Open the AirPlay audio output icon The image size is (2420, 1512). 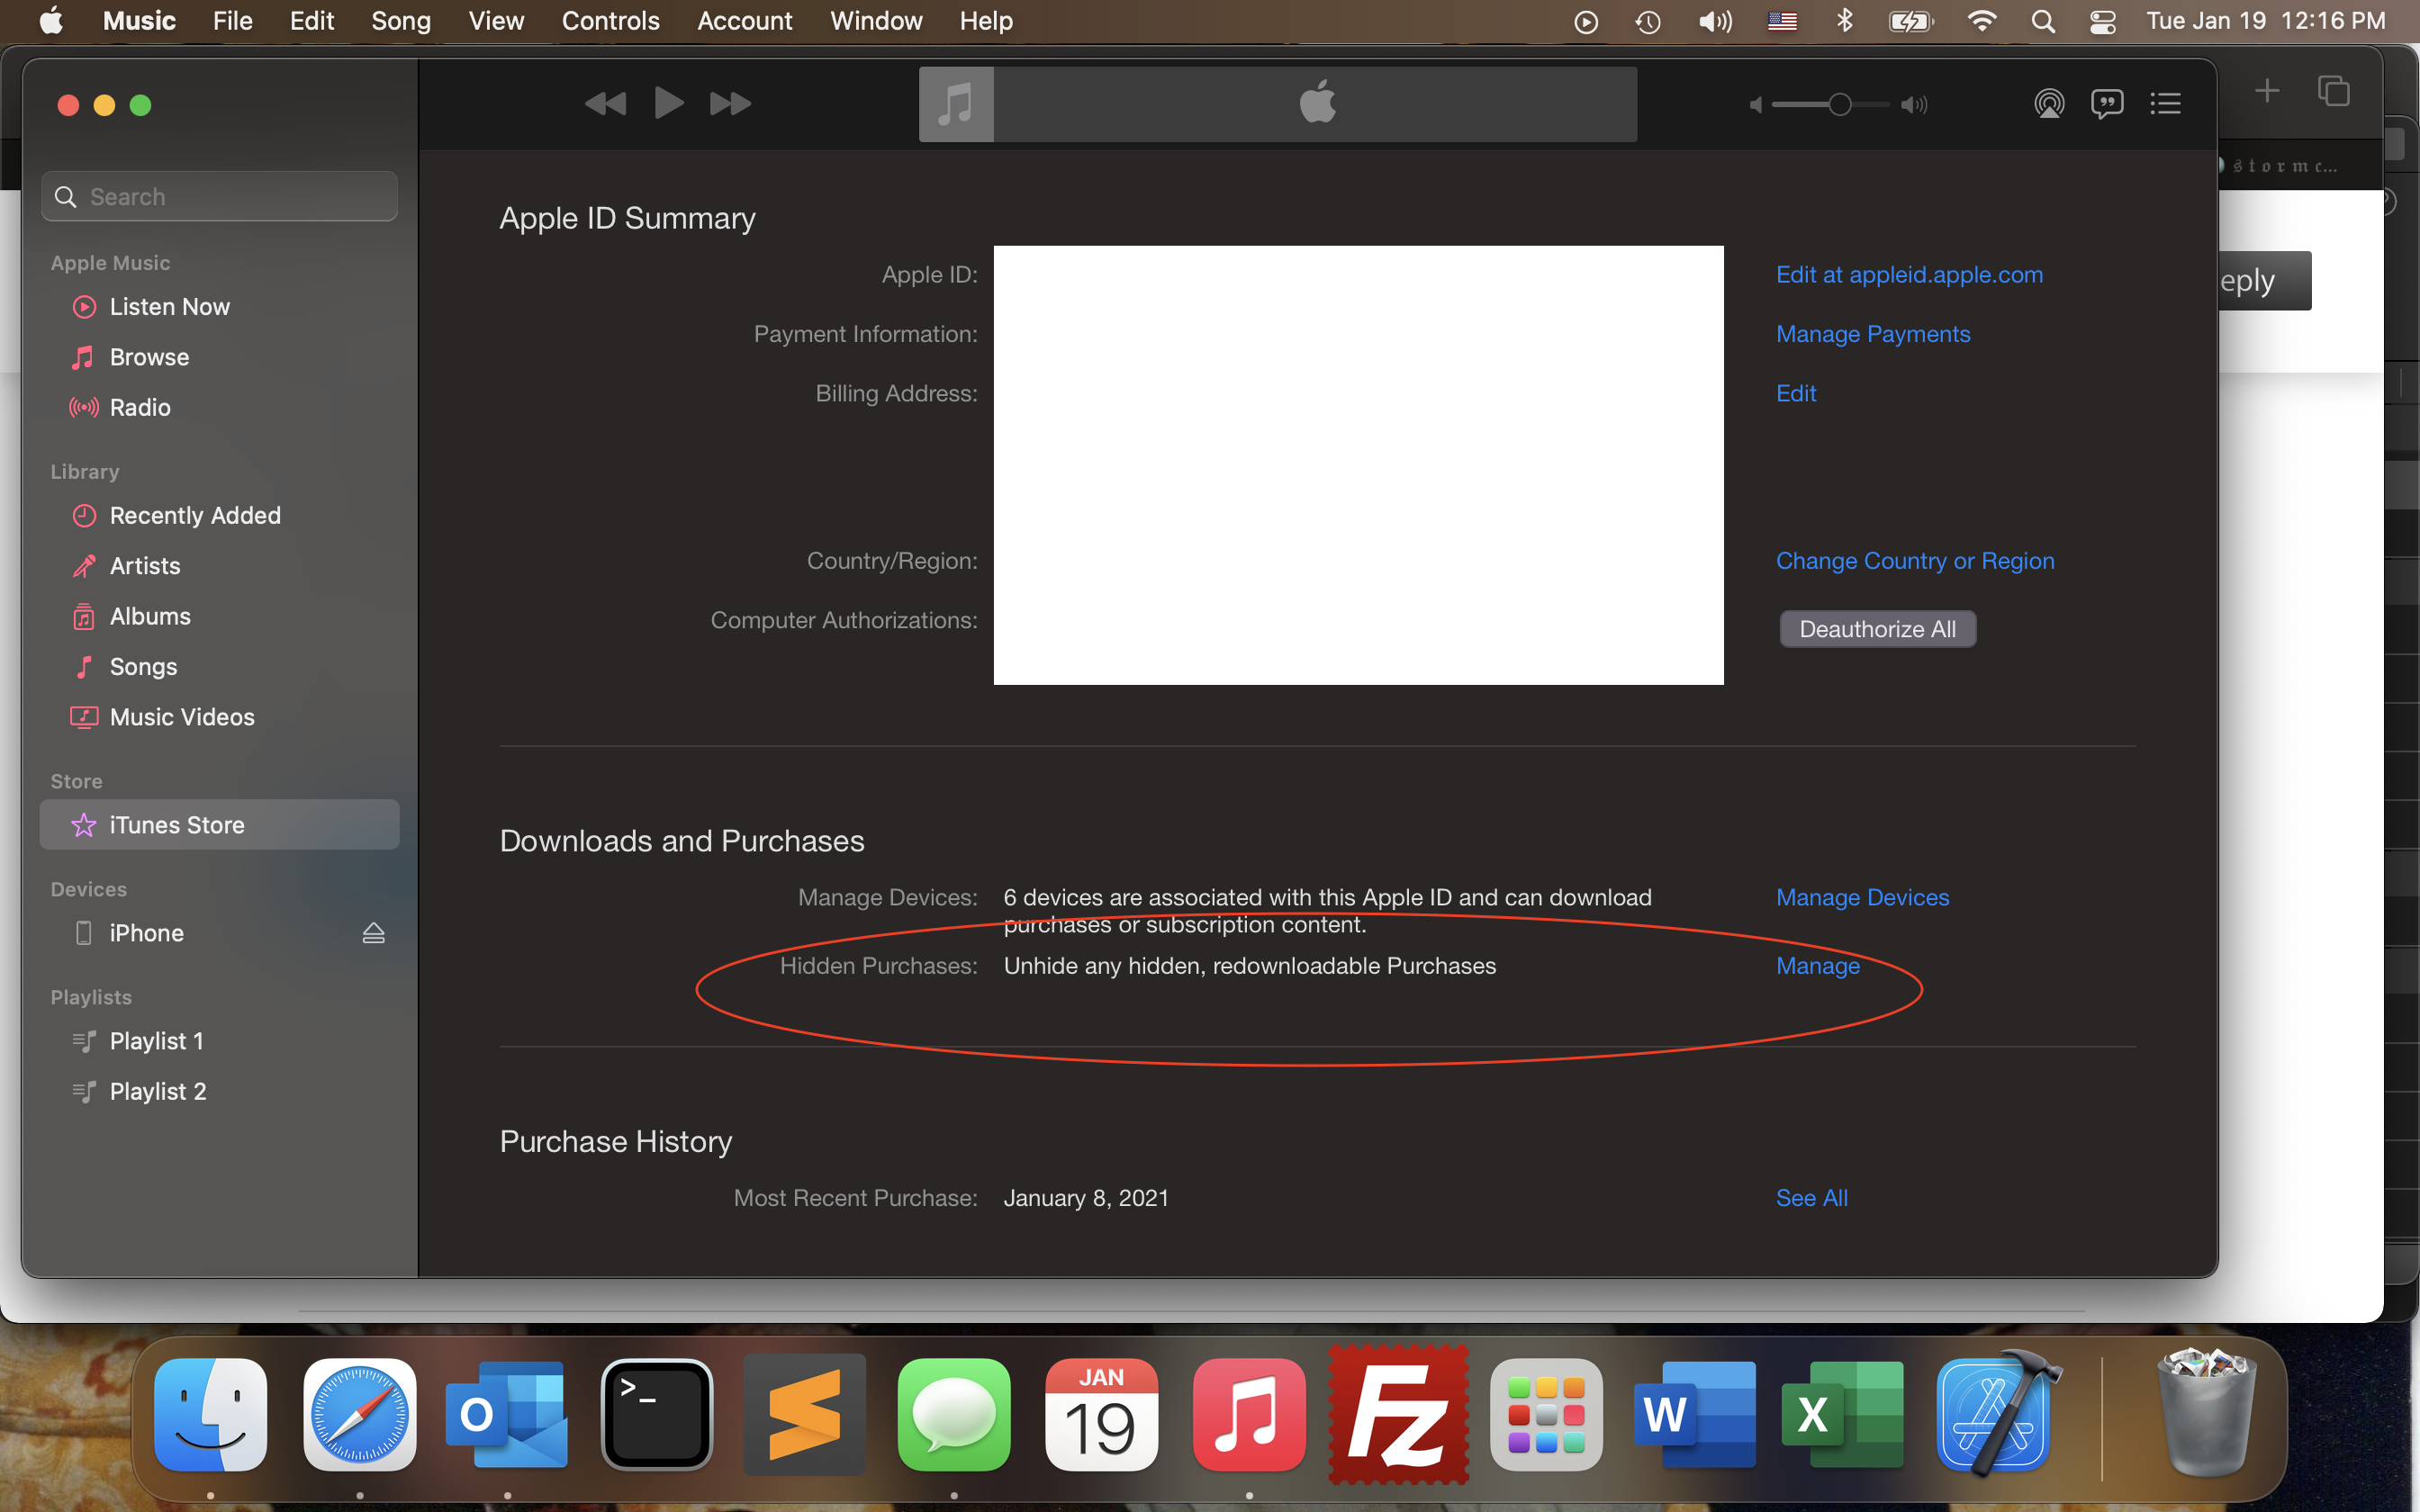click(x=2049, y=104)
